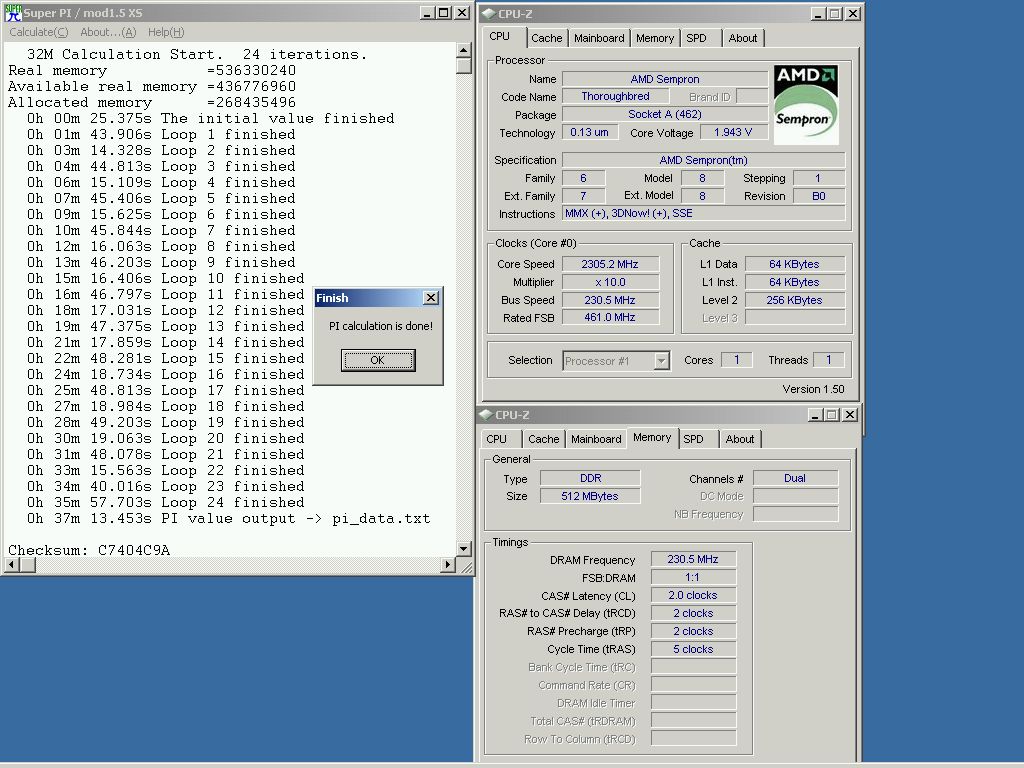This screenshot has height=768, width=1024.
Task: Open the About menu in Super PI
Action: [x=108, y=32]
